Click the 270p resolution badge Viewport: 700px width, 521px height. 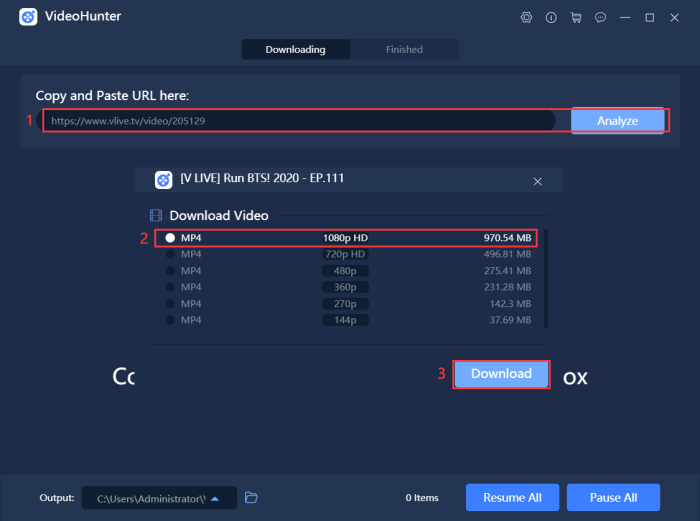pos(345,304)
